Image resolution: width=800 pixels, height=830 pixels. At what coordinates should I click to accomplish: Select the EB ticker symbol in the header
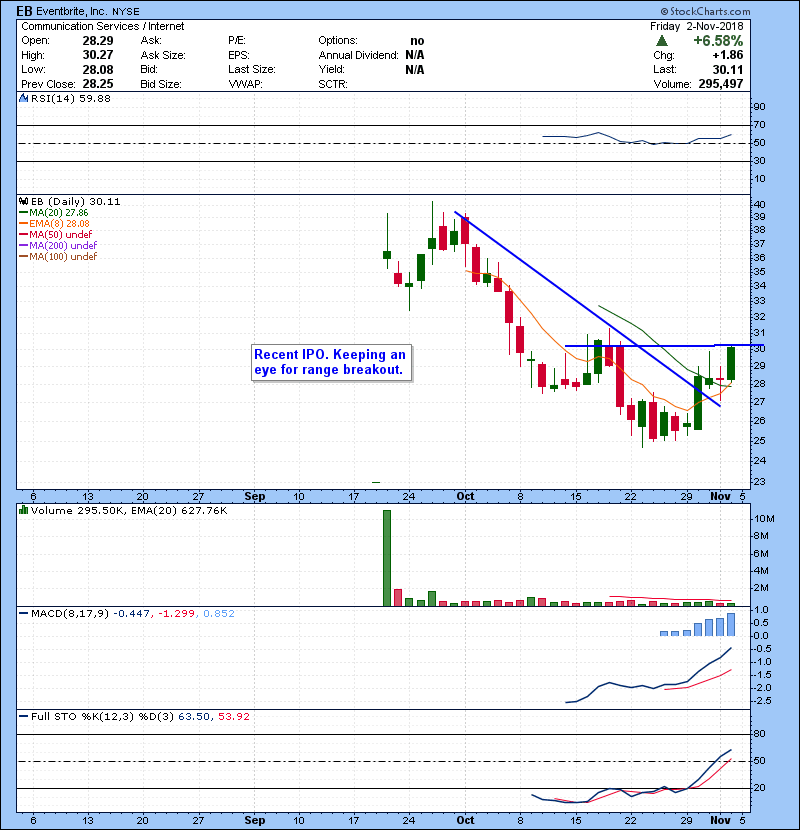click(24, 11)
